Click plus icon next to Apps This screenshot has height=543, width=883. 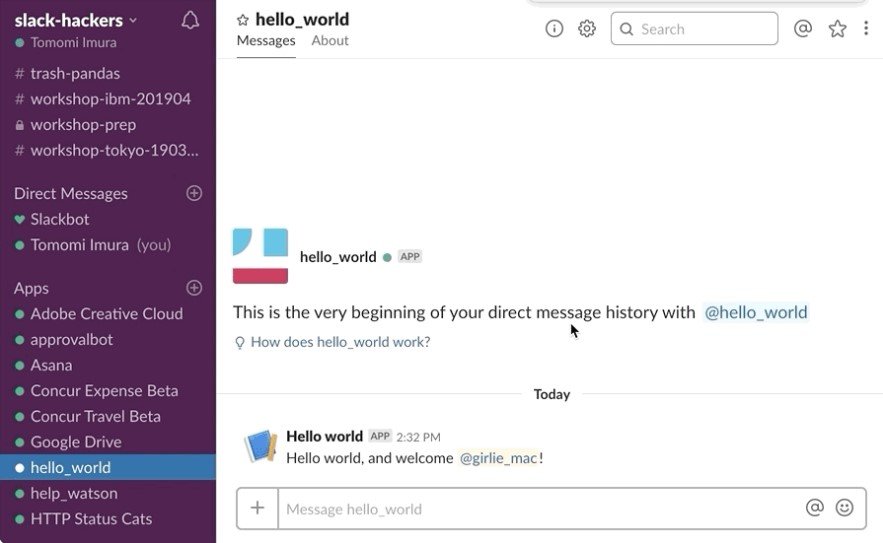pyautogui.click(x=195, y=288)
